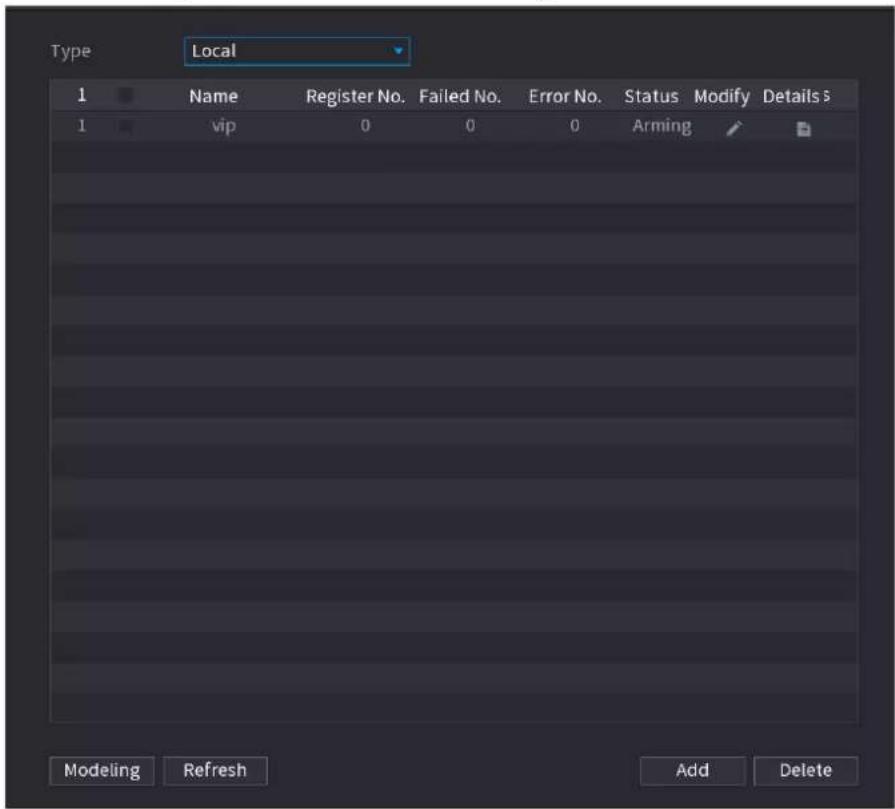Click the Name column header
895x809 pixels.
tap(213, 96)
